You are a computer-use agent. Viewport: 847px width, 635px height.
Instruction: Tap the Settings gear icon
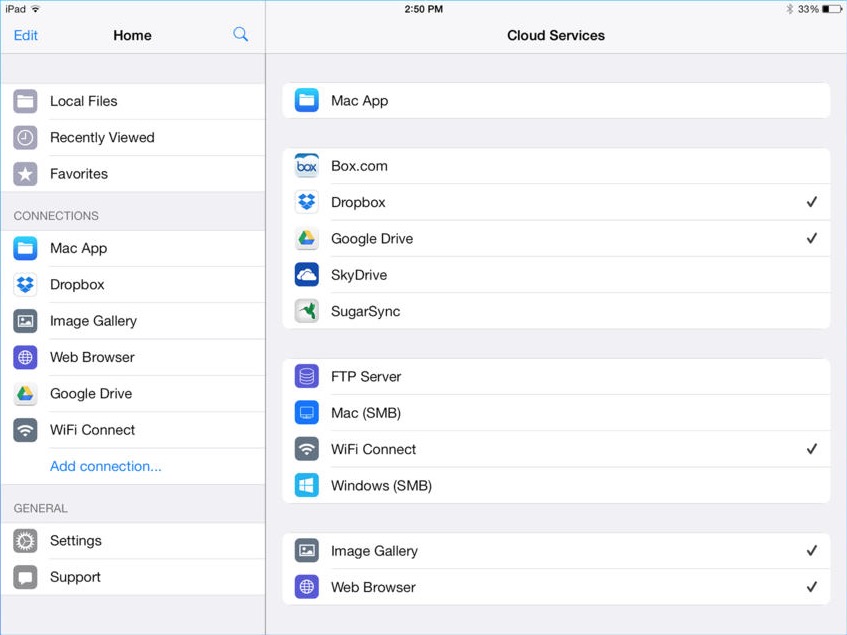(x=25, y=541)
